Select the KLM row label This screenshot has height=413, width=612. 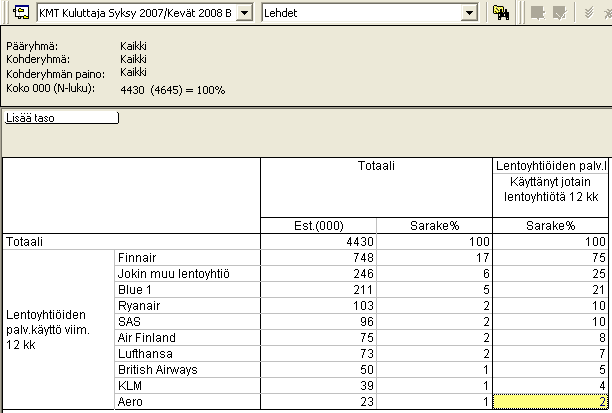tap(187, 386)
